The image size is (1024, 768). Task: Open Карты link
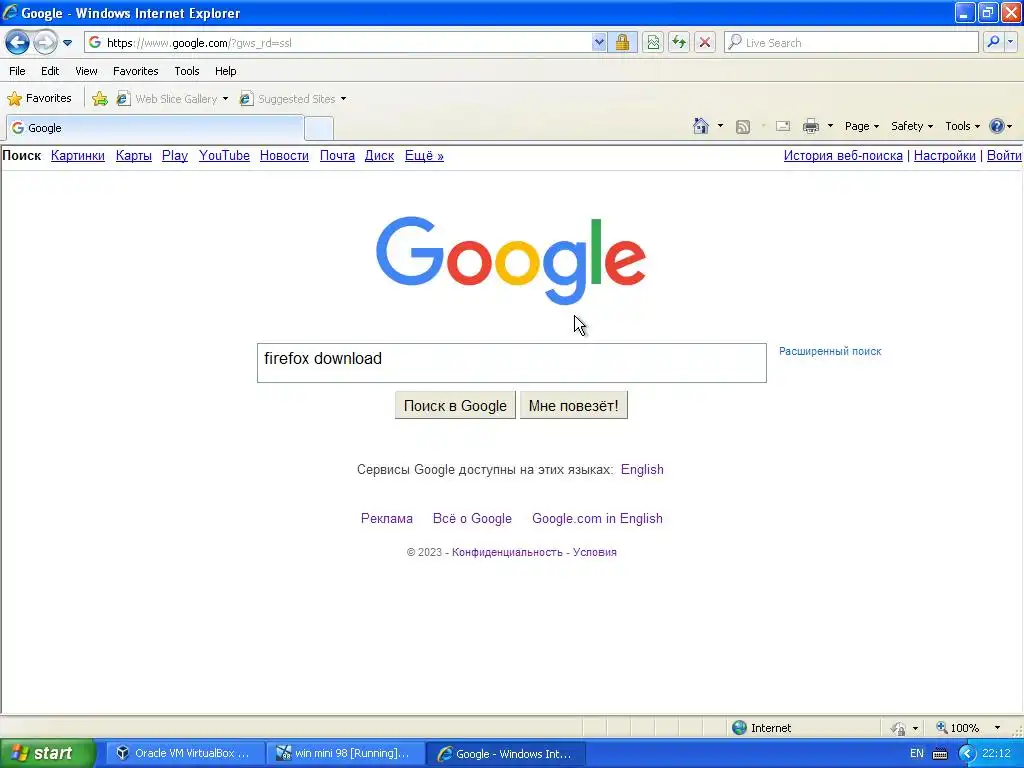coord(134,155)
